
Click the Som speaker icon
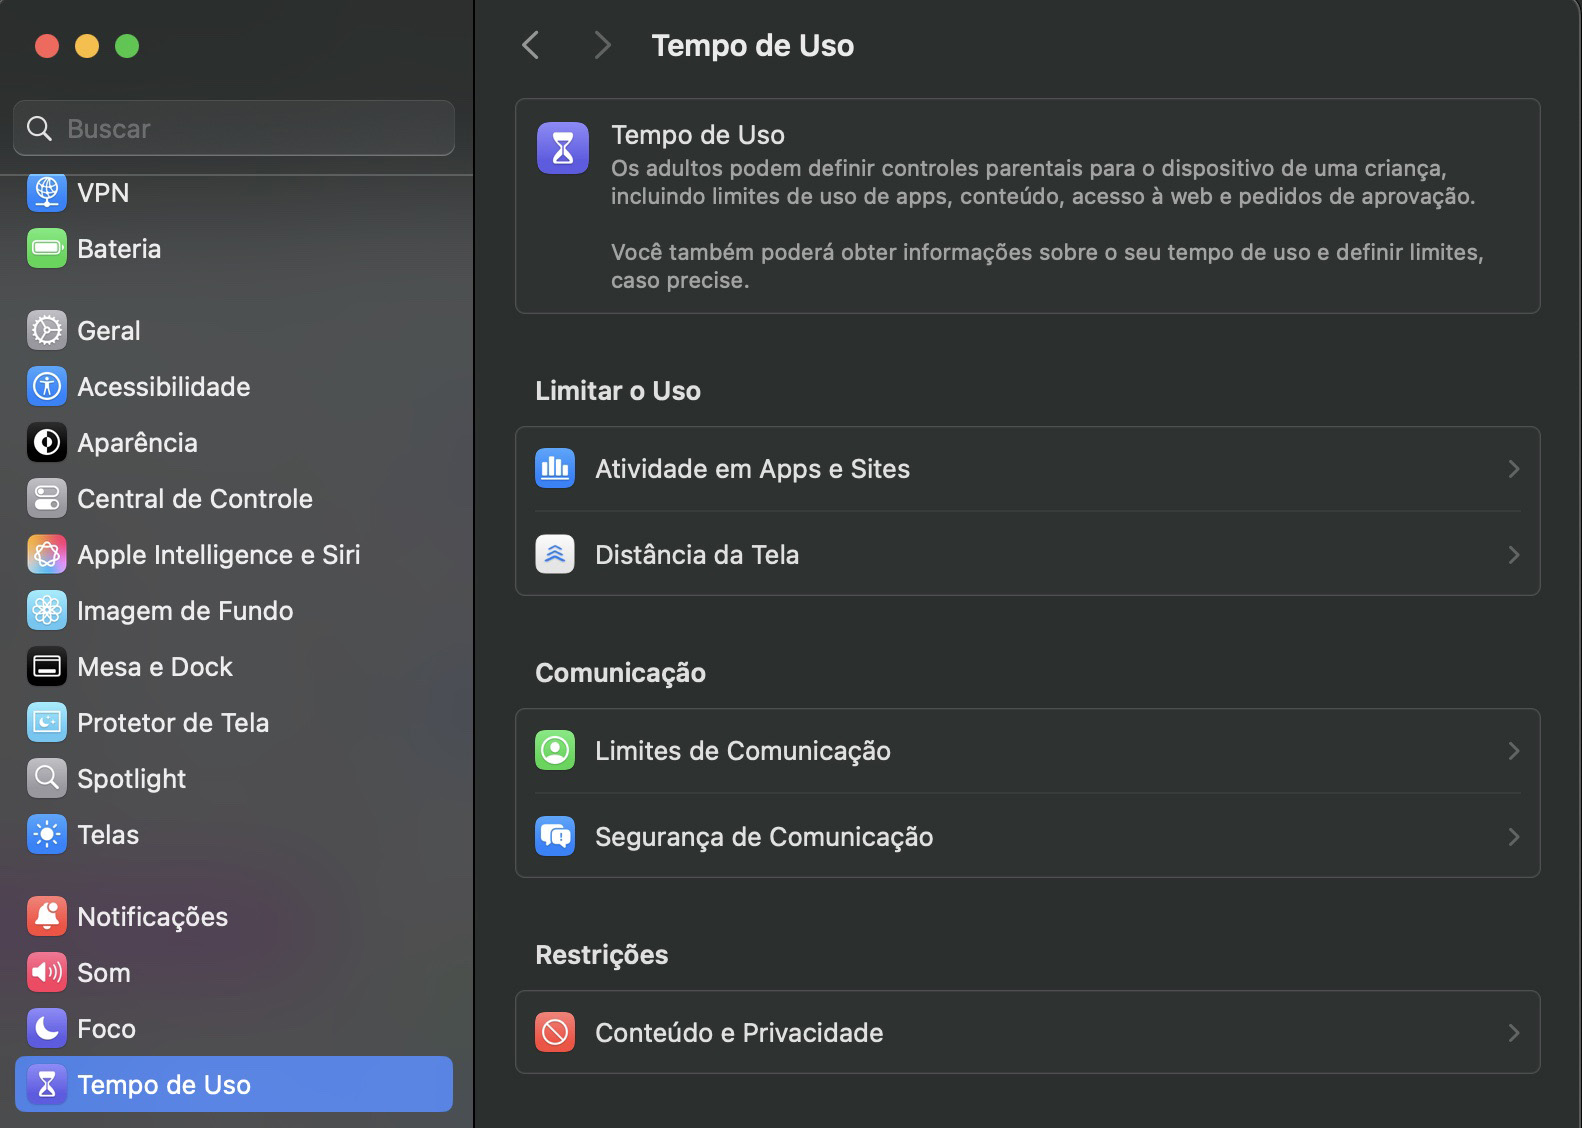(47, 972)
